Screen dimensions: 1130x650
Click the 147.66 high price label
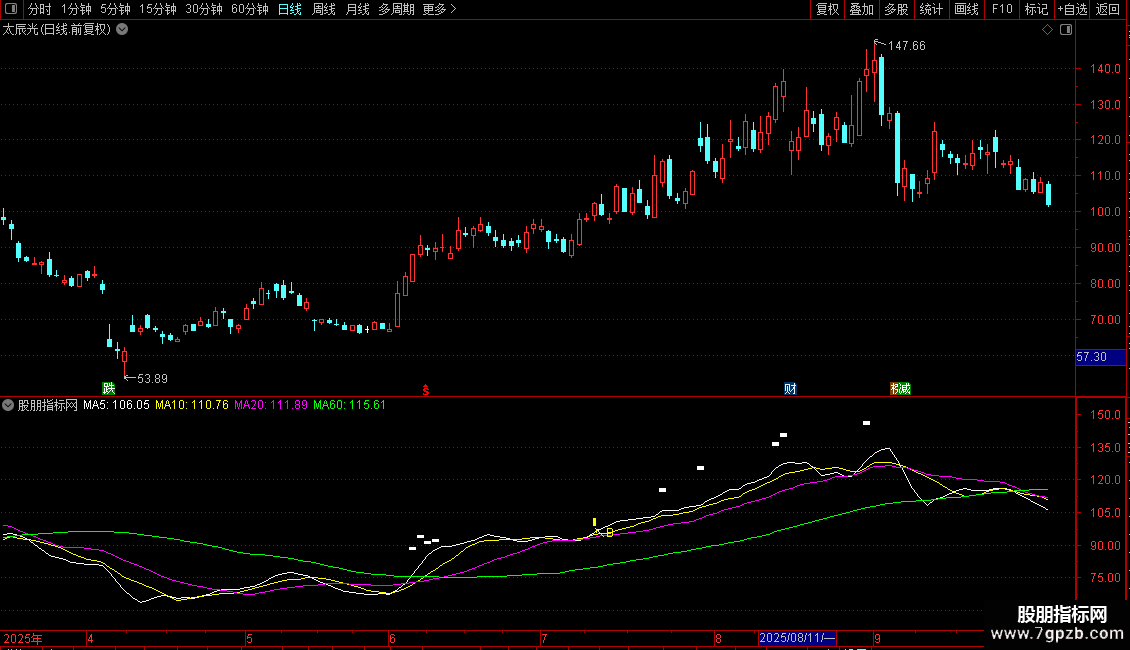click(x=907, y=46)
